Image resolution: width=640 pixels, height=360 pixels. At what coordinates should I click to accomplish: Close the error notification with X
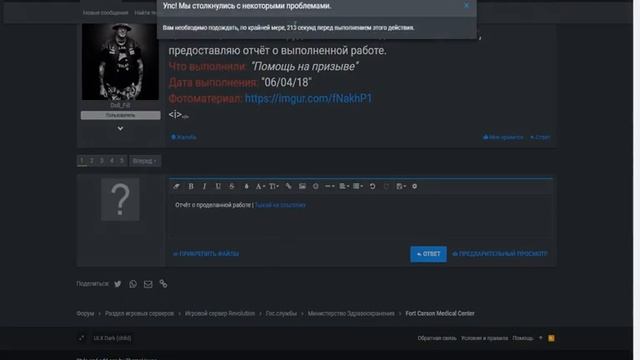point(467,6)
